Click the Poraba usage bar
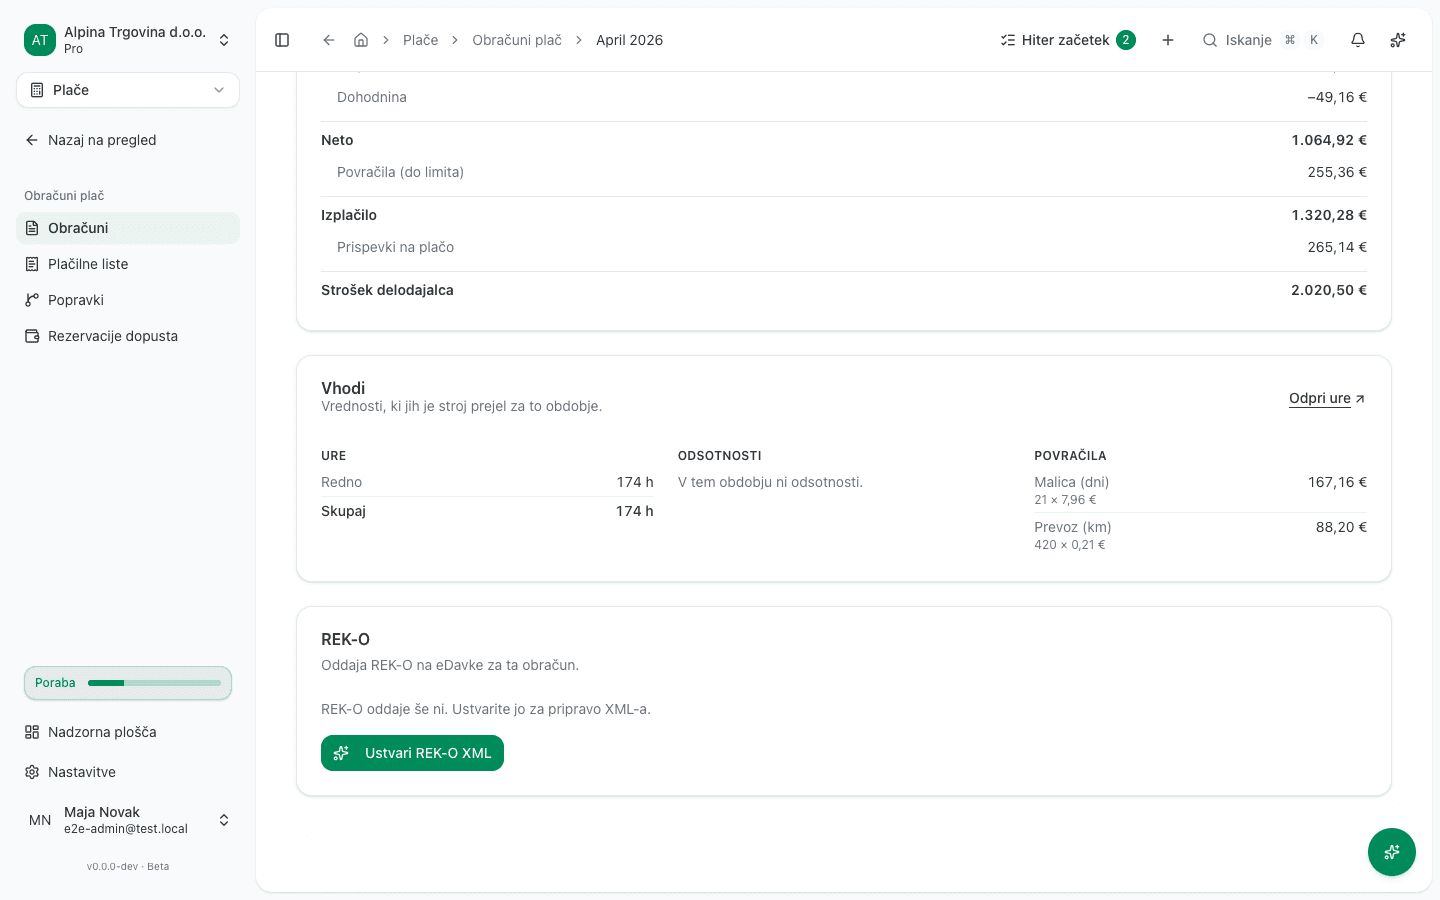Screen dimensions: 1440x900 pyautogui.click(x=128, y=683)
